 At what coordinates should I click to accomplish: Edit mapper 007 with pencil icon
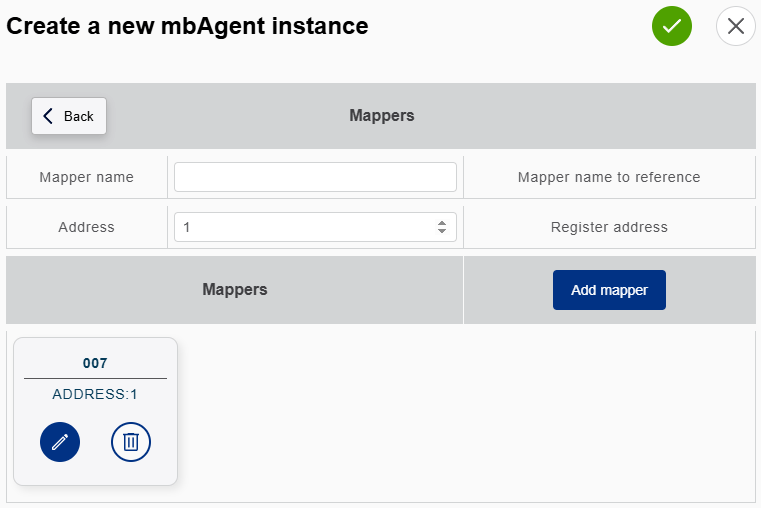tap(60, 442)
